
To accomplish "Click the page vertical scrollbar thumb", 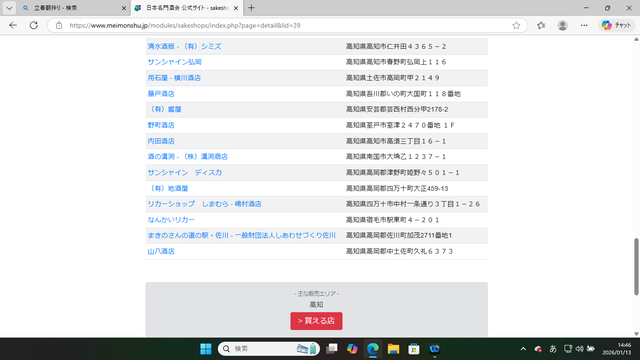I will (636, 267).
